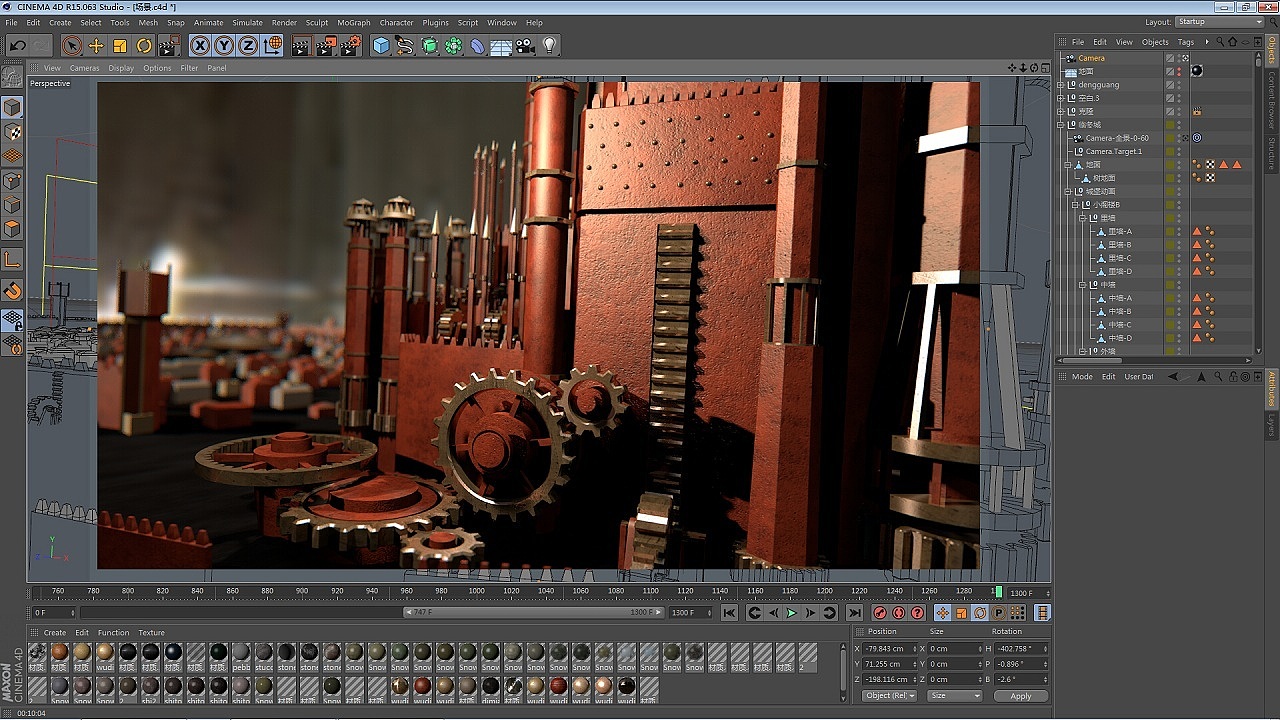Viewport: 1280px width, 720px height.
Task: Expand the dengguang object in the Objects panel
Action: pyautogui.click(x=1061, y=85)
